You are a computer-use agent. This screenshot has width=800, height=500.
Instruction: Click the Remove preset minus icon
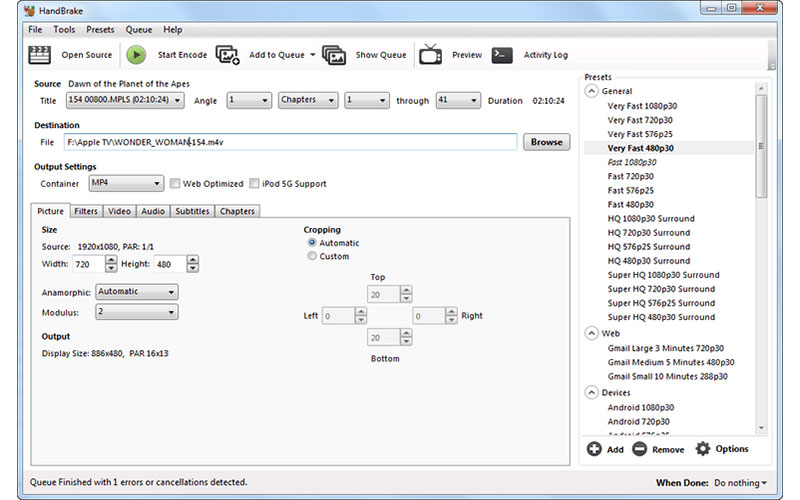pos(640,449)
